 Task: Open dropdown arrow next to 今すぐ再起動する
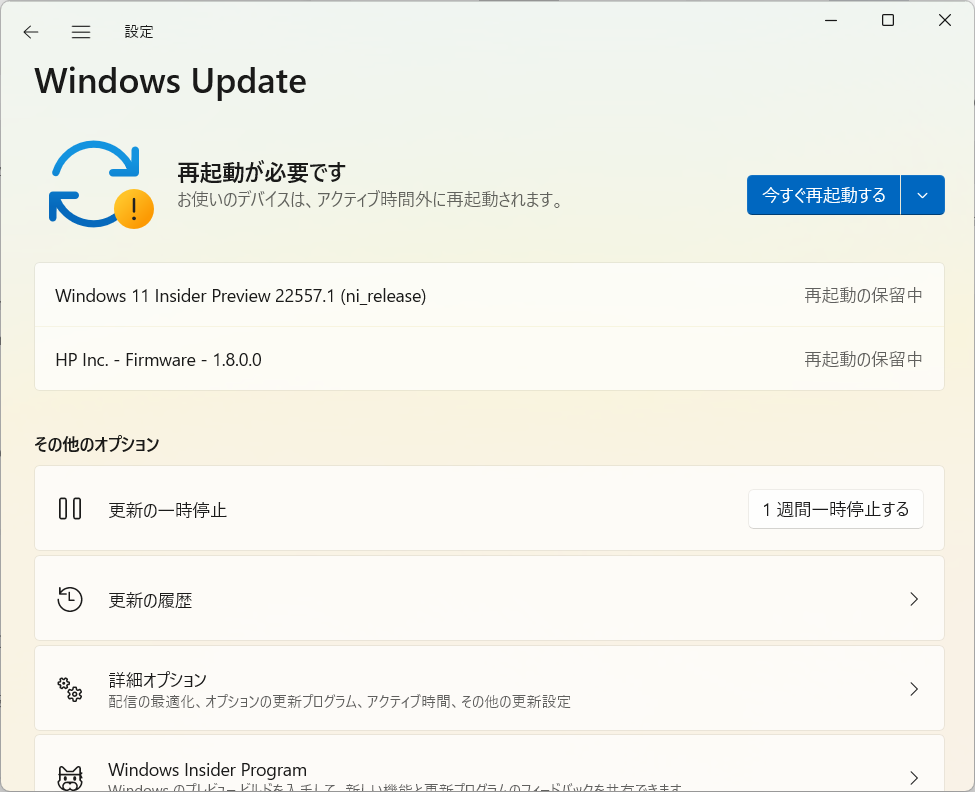(x=923, y=195)
